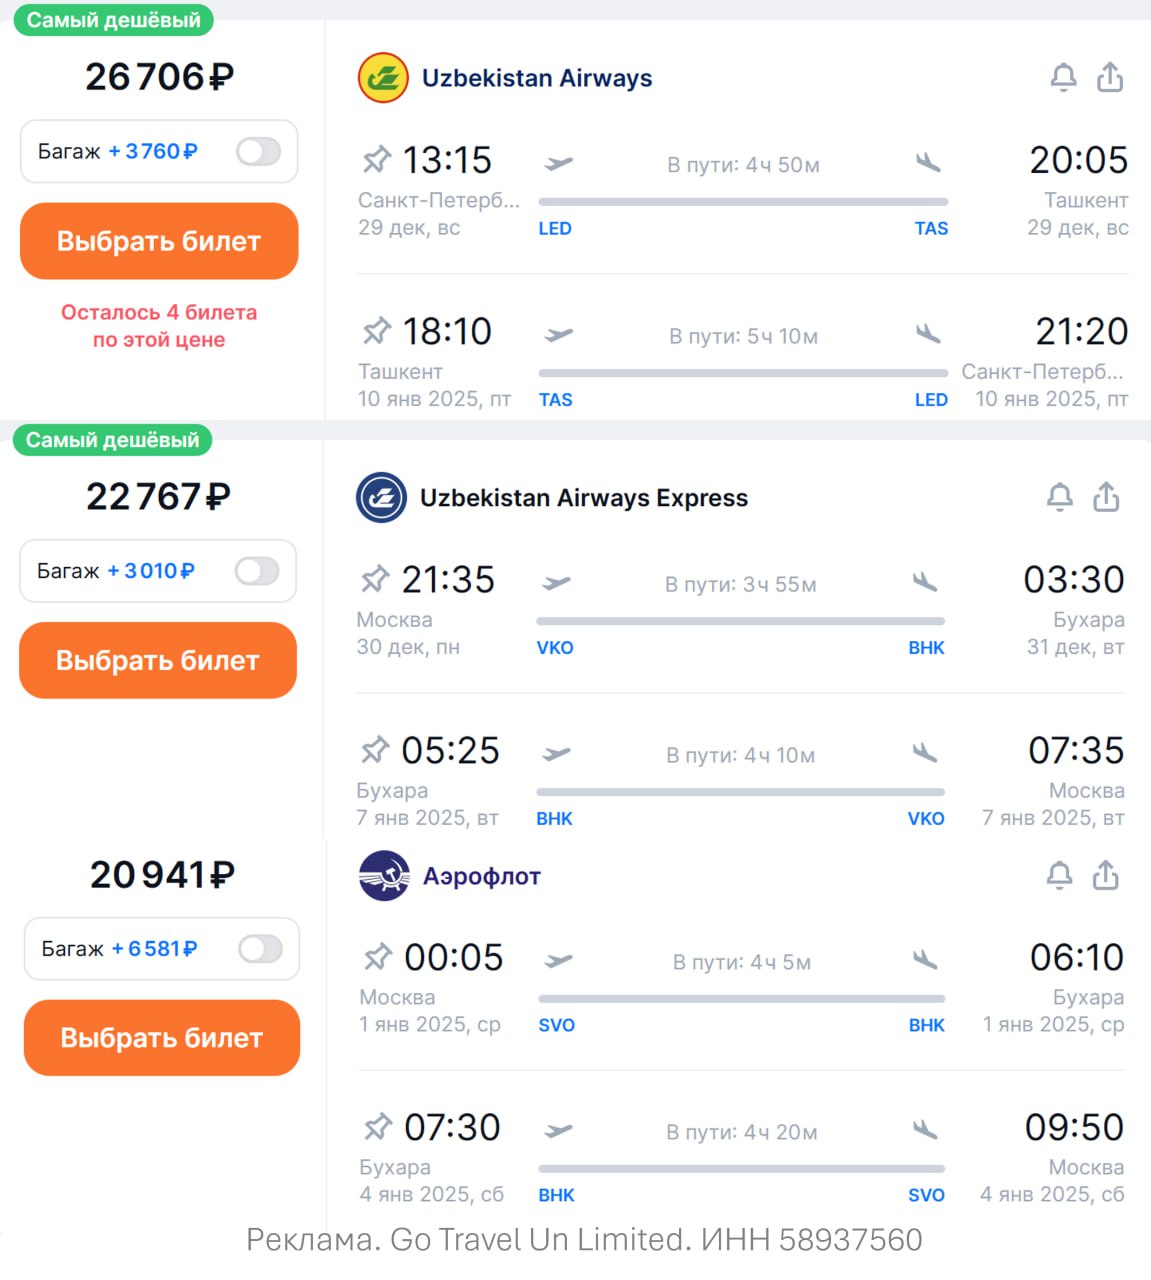Pin the 18:10 Tashkent return flight
Viewport: 1151px width, 1280px height.
click(x=376, y=331)
